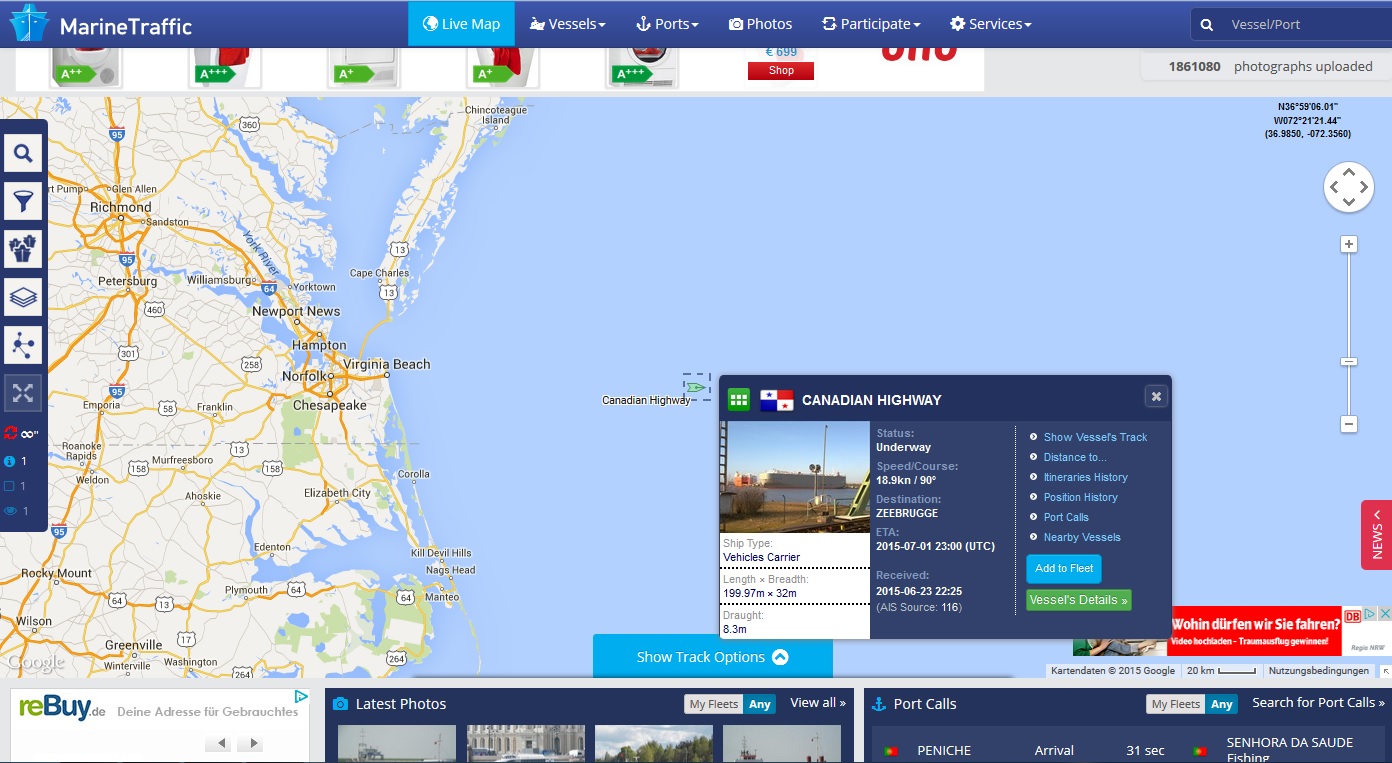Open the My Fleets sidebar tool

(23, 248)
